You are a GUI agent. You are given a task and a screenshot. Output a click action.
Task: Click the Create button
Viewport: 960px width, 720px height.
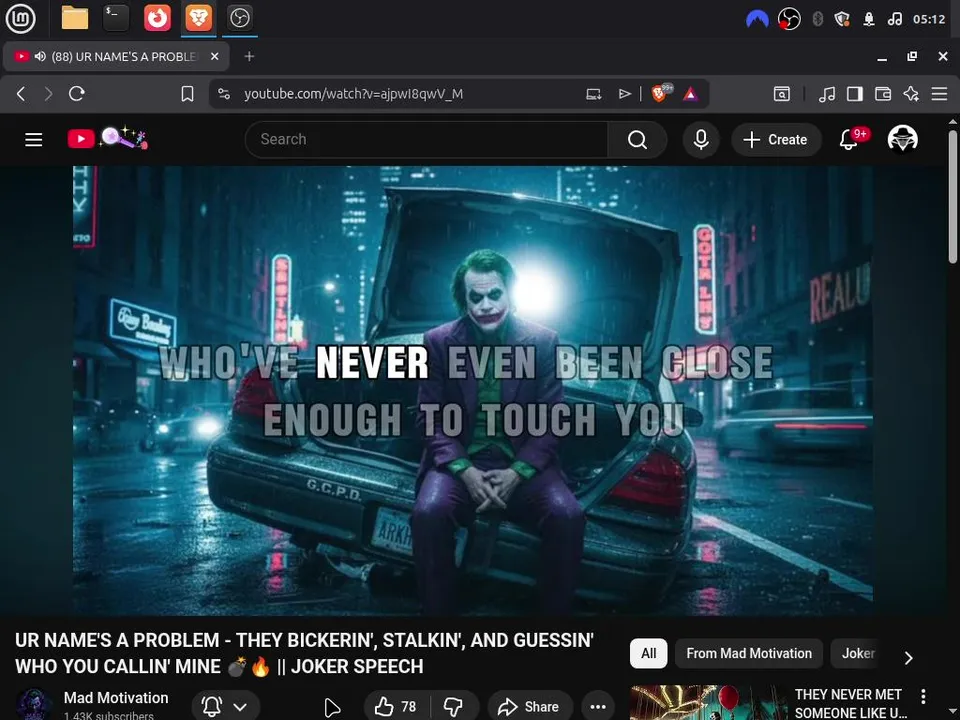pyautogui.click(x=776, y=140)
